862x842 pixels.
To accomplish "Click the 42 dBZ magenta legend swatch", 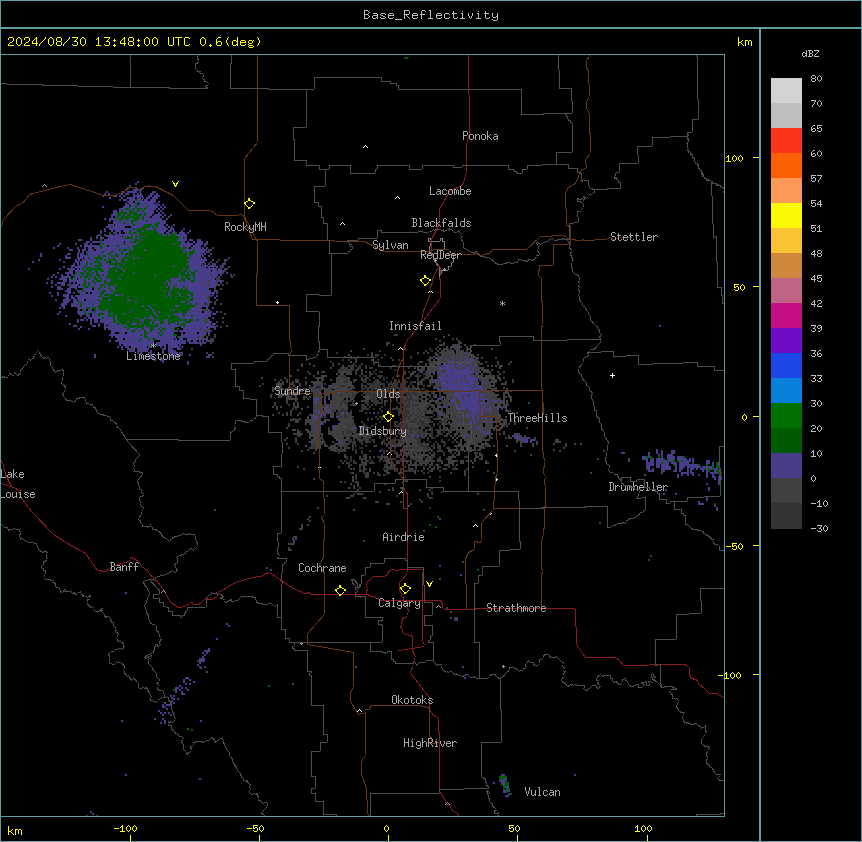I will (x=786, y=315).
